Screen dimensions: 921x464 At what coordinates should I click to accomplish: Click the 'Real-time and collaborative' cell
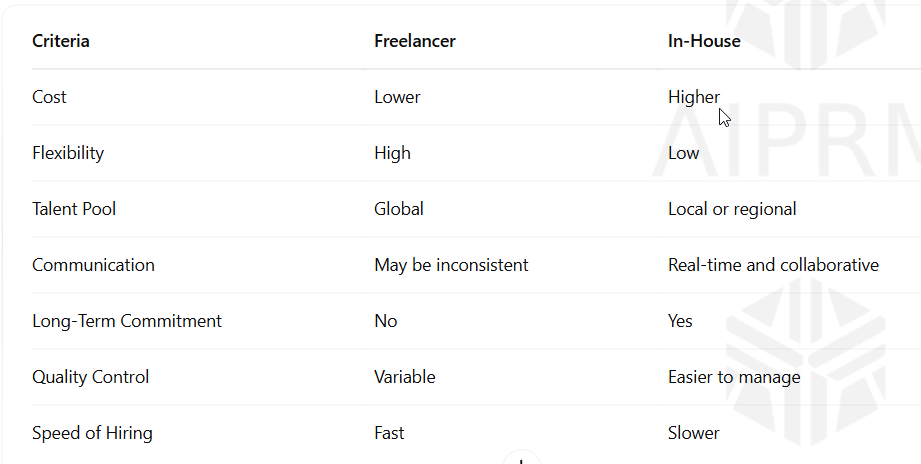coord(773,265)
